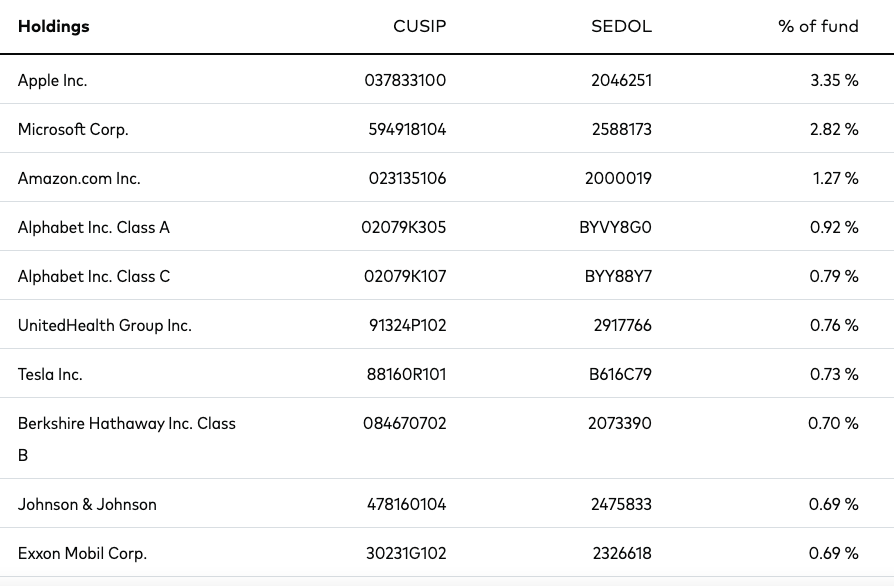Image resolution: width=894 pixels, height=586 pixels.
Task: Click Apple's 3.35 % fund weight
Action: (x=834, y=80)
